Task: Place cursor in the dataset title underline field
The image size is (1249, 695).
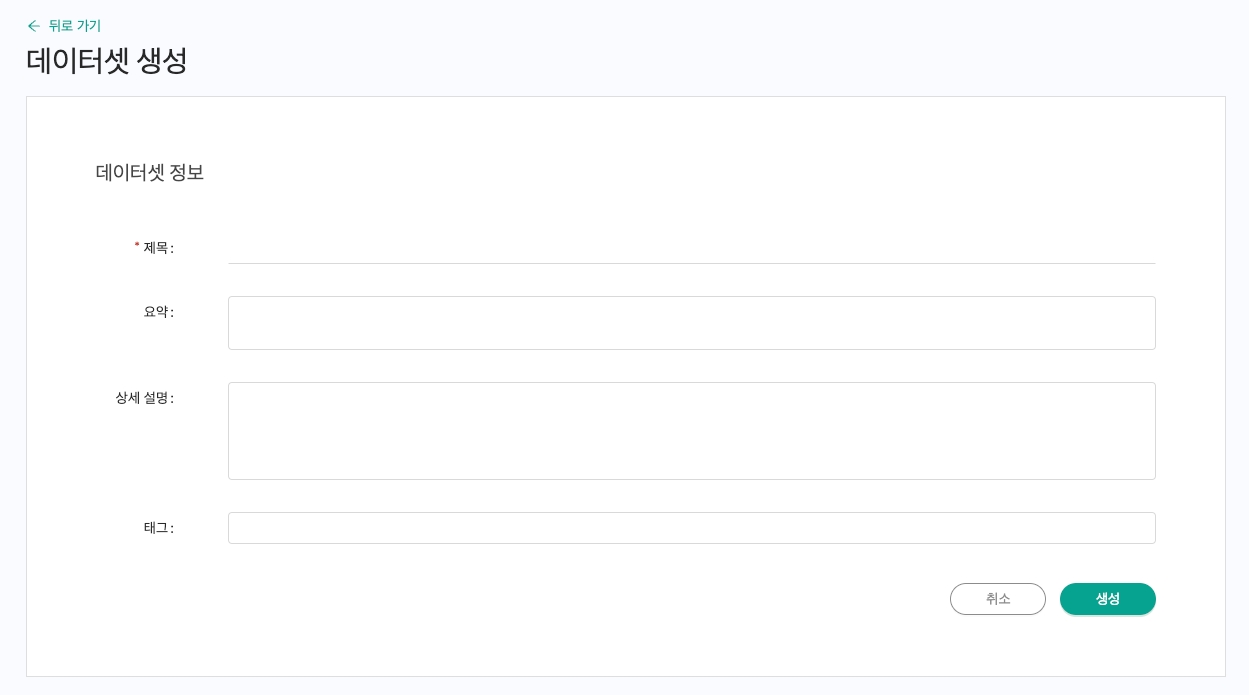Action: (x=691, y=248)
